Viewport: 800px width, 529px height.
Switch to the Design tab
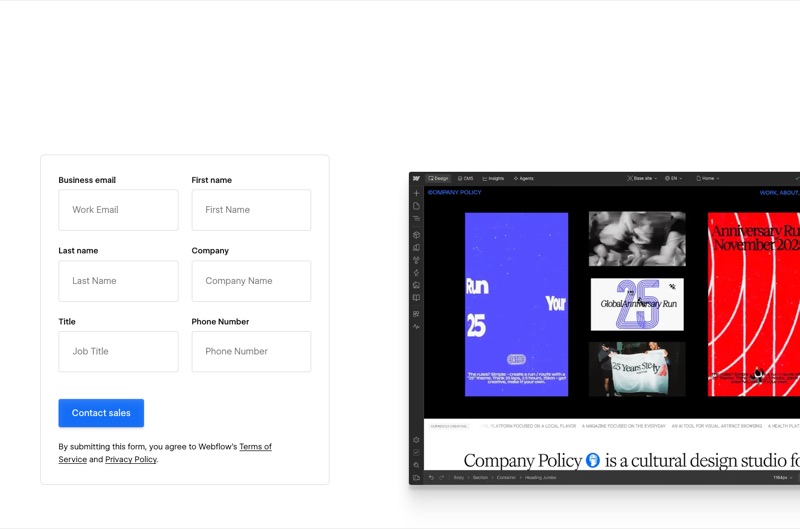click(438, 179)
